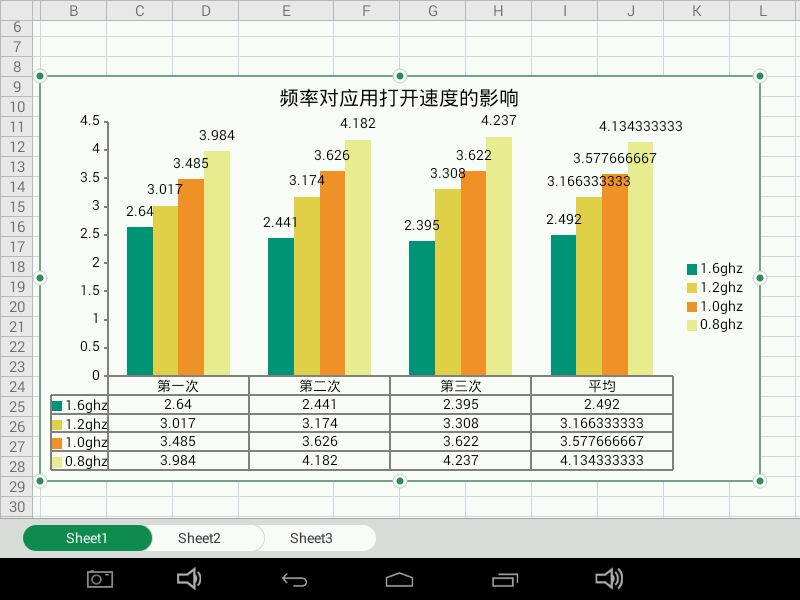Select row 7 header

(x=17, y=47)
